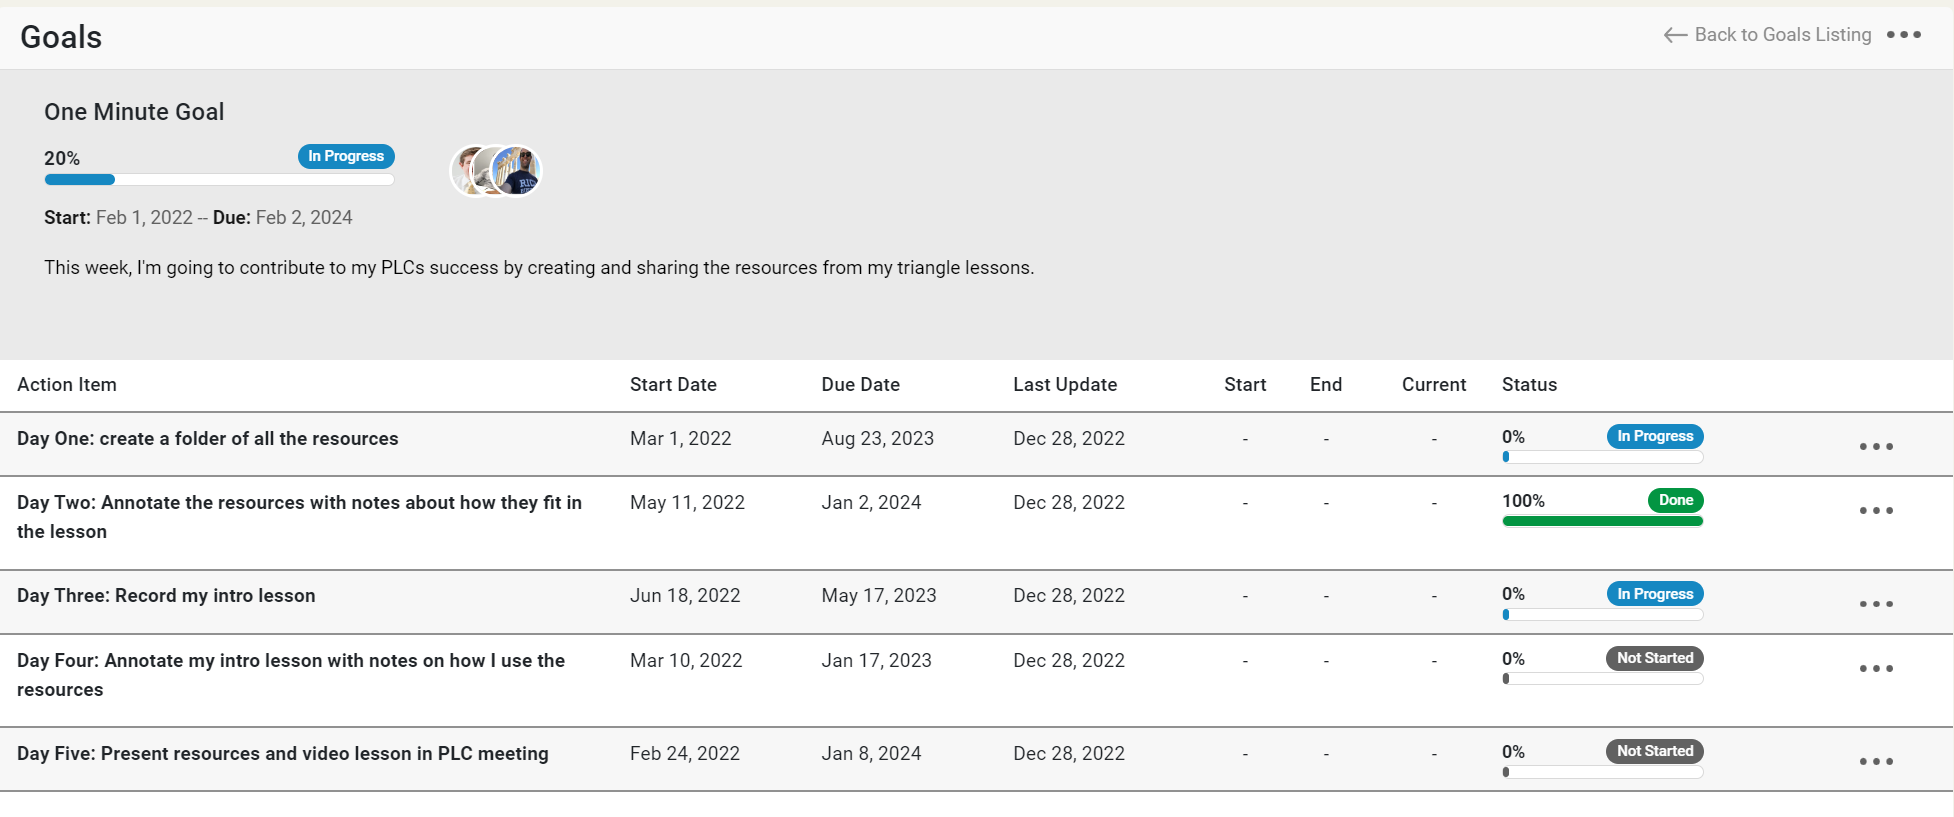Open options menu for Day Four row
Screen dimensions: 1954x817
click(1876, 668)
